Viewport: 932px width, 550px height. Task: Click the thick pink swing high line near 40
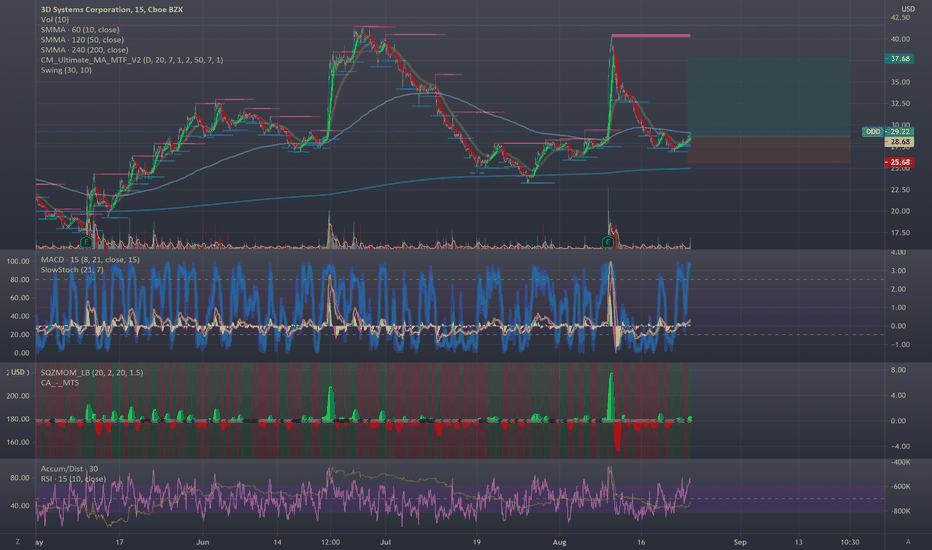pos(651,36)
